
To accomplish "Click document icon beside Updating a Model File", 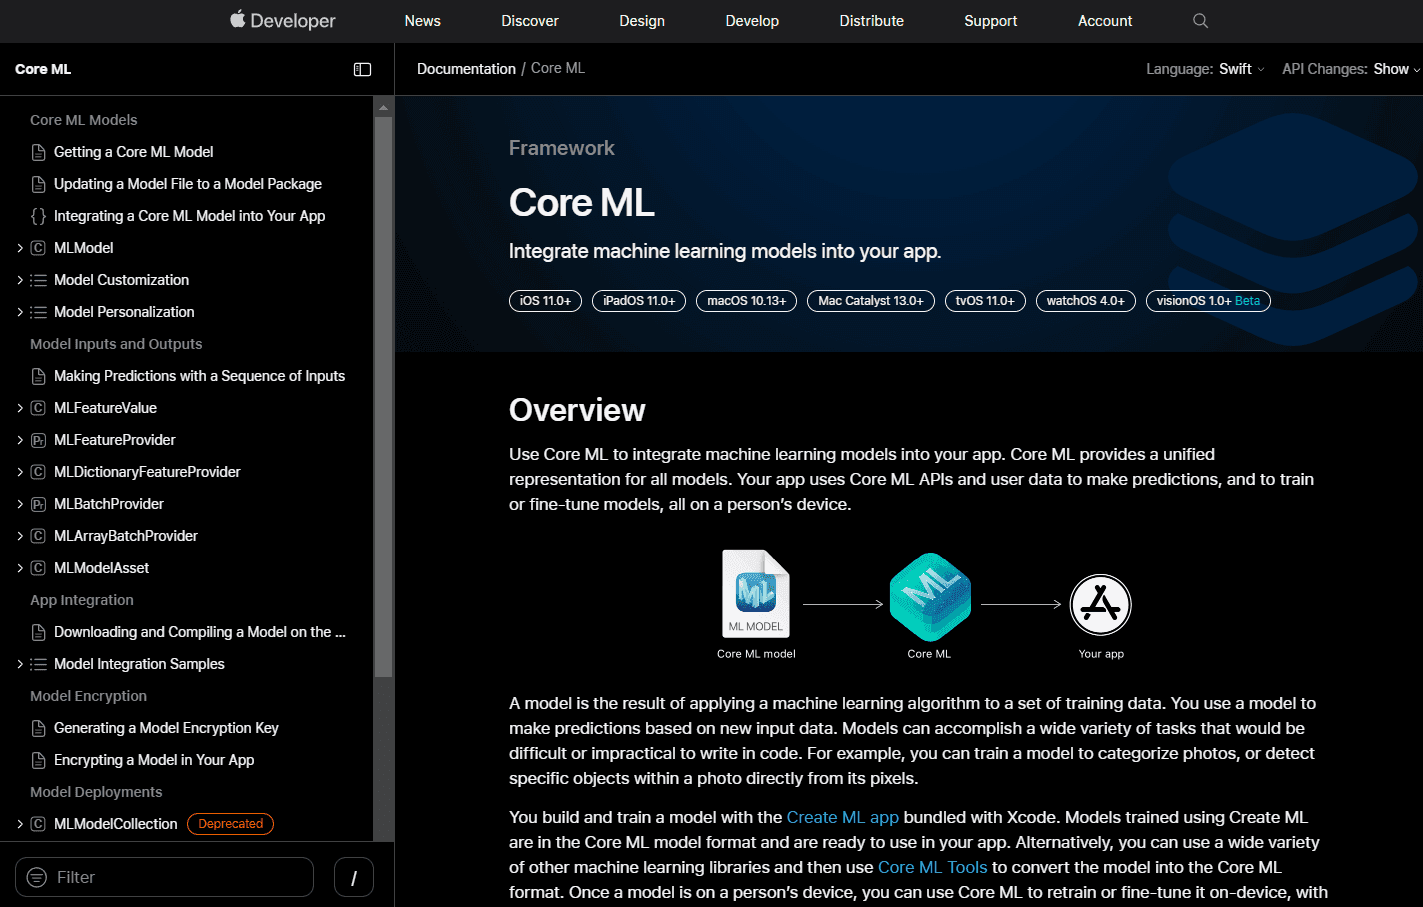I will coord(38,184).
